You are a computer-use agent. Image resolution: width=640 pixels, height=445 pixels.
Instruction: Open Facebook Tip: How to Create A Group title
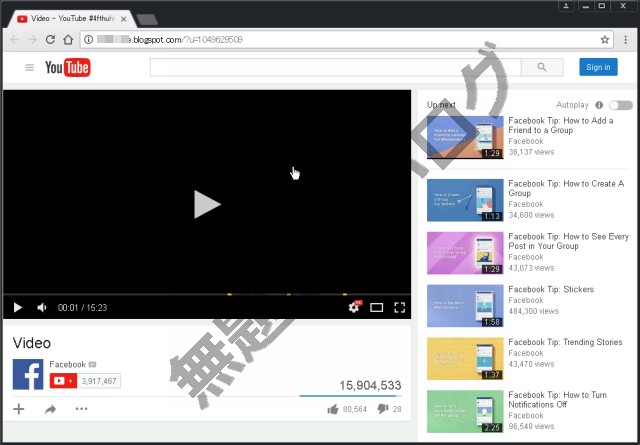(x=566, y=188)
